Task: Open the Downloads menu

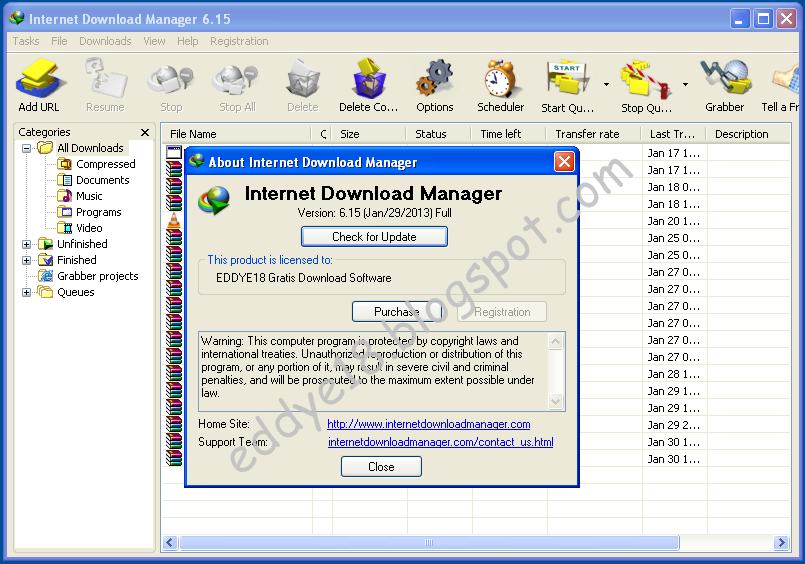Action: [x=105, y=41]
